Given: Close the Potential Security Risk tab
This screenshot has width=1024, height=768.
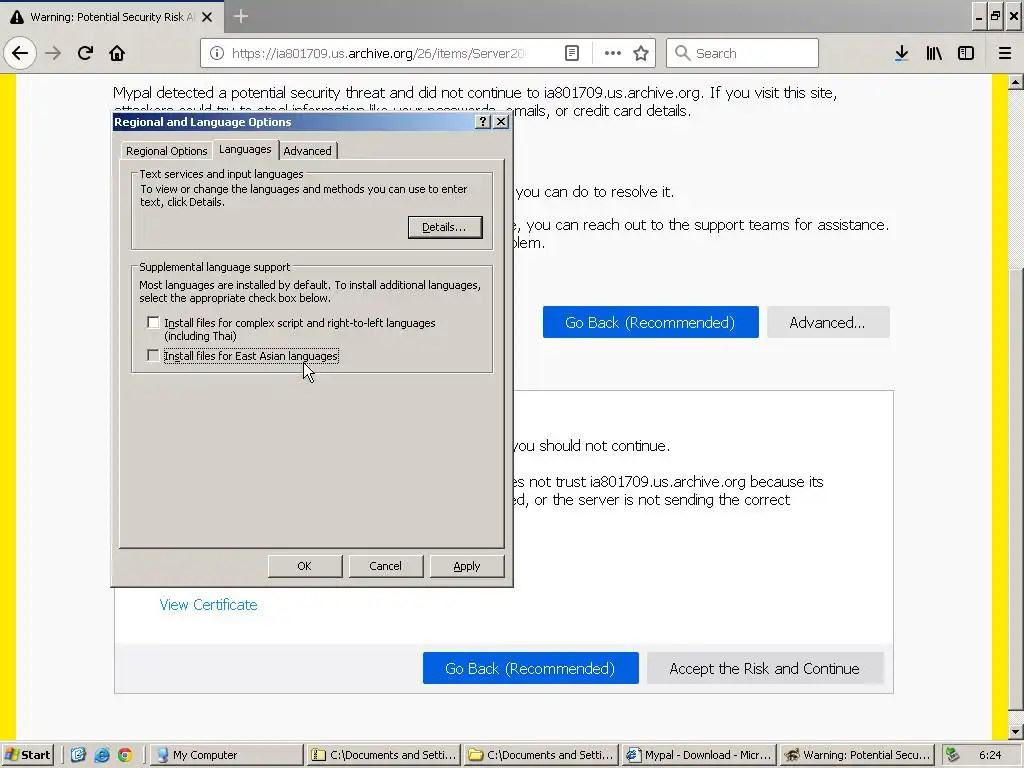Looking at the screenshot, I should point(207,17).
